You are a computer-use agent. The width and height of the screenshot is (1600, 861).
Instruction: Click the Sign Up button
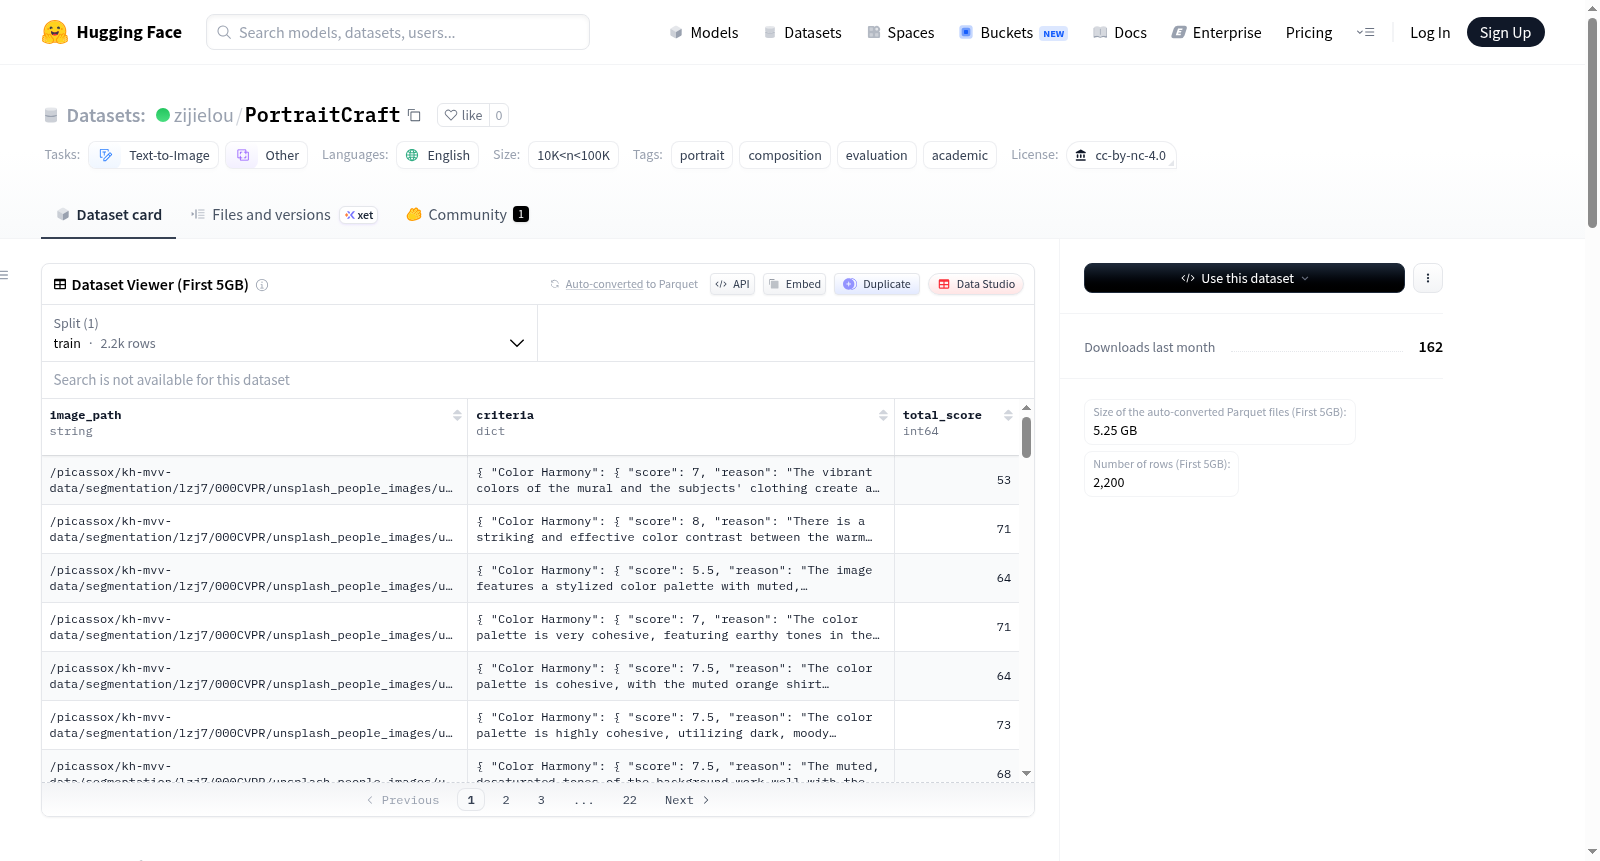point(1505,32)
